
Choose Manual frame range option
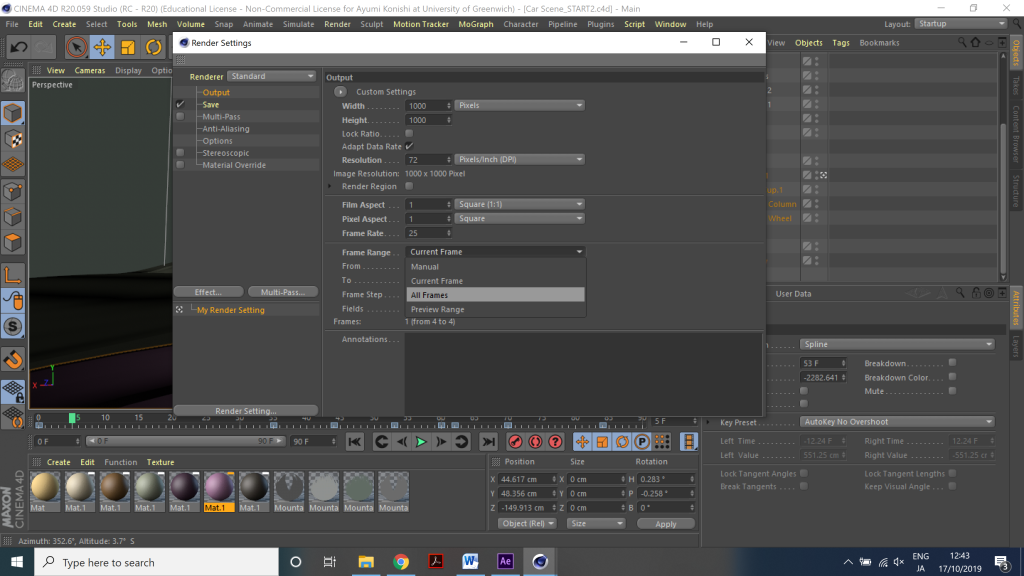coord(495,266)
